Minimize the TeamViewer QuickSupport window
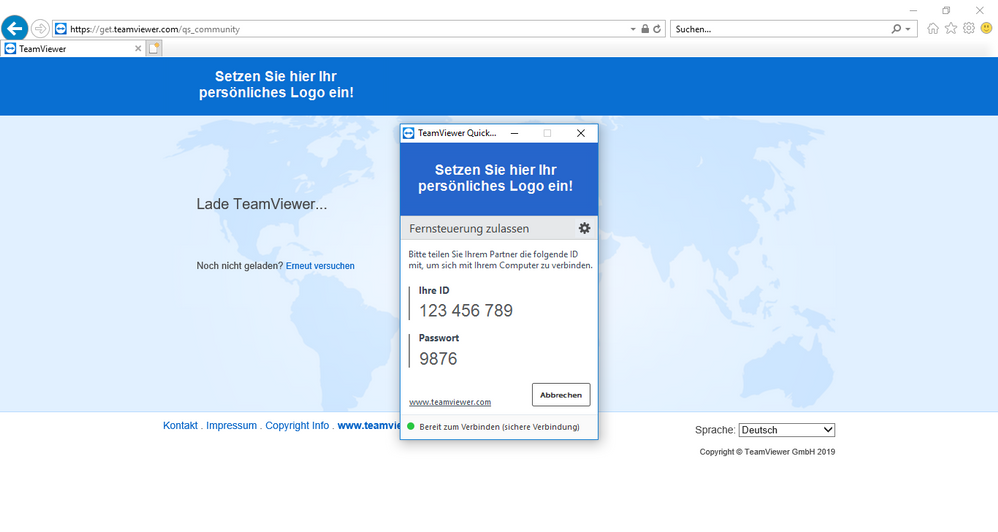 (x=514, y=133)
